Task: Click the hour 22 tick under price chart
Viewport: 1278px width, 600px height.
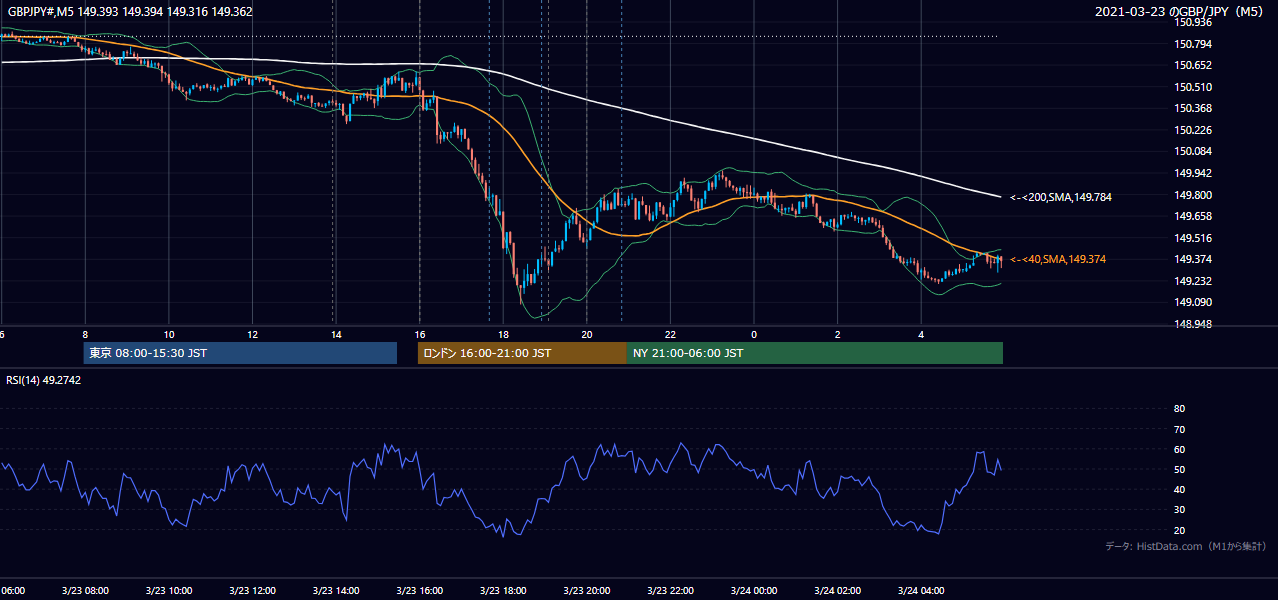Action: (x=671, y=335)
